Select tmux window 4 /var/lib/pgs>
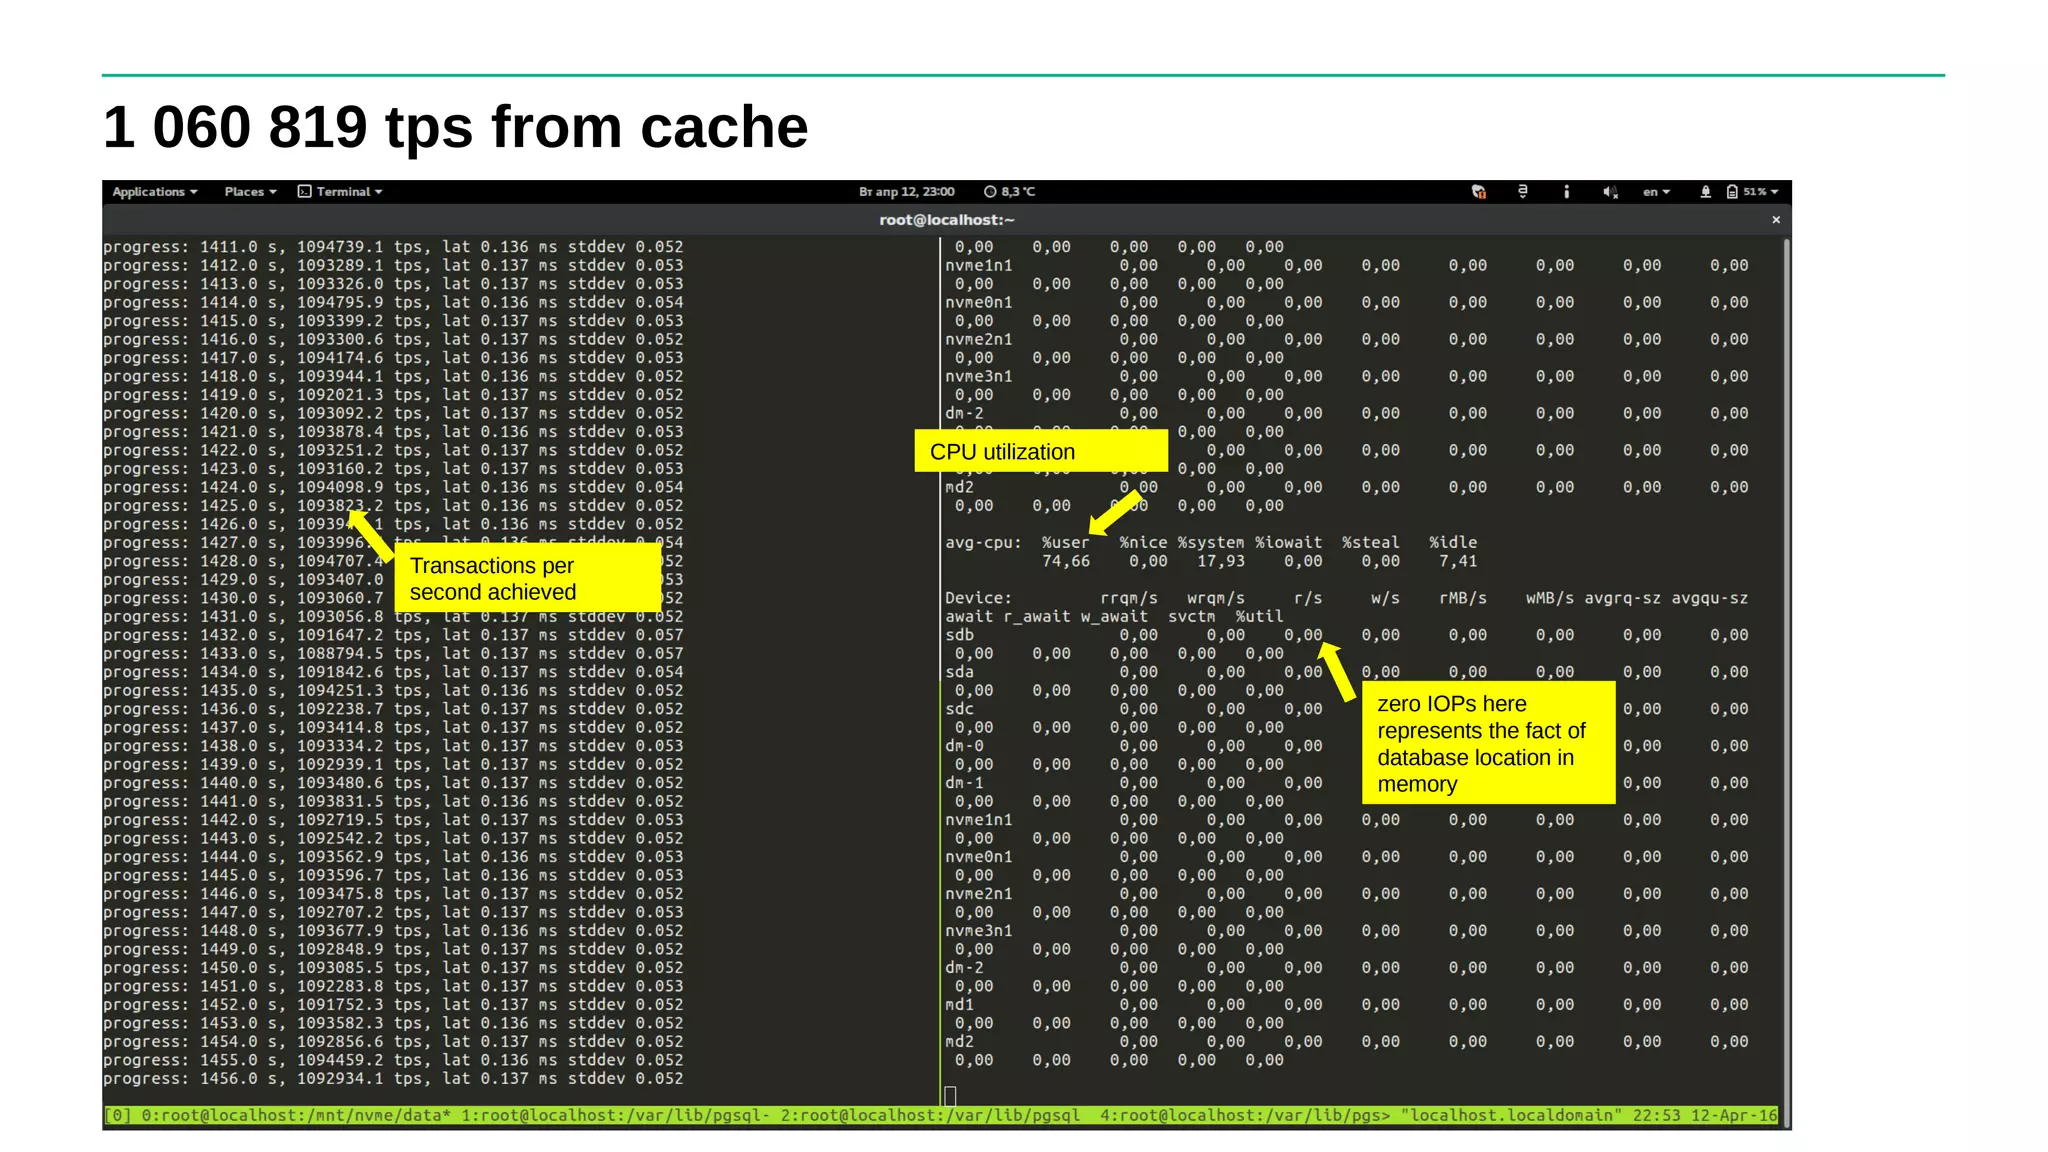Screen dimensions: 2048x1152 1245,1115
